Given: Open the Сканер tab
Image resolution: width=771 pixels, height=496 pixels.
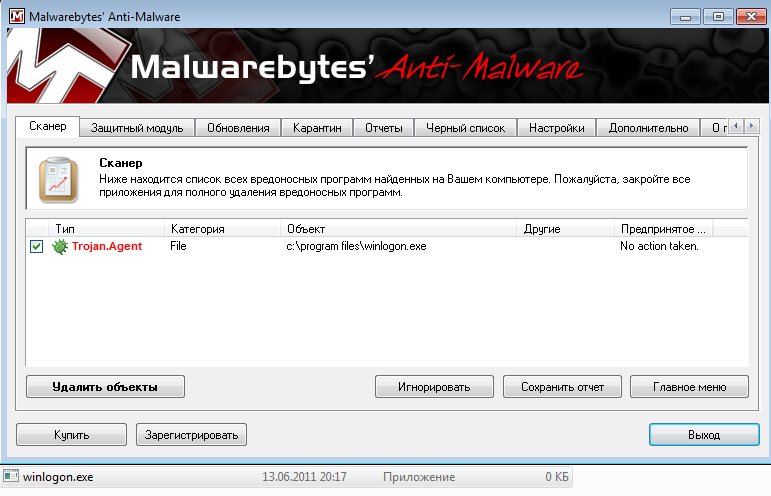Looking at the screenshot, I should coord(48,126).
